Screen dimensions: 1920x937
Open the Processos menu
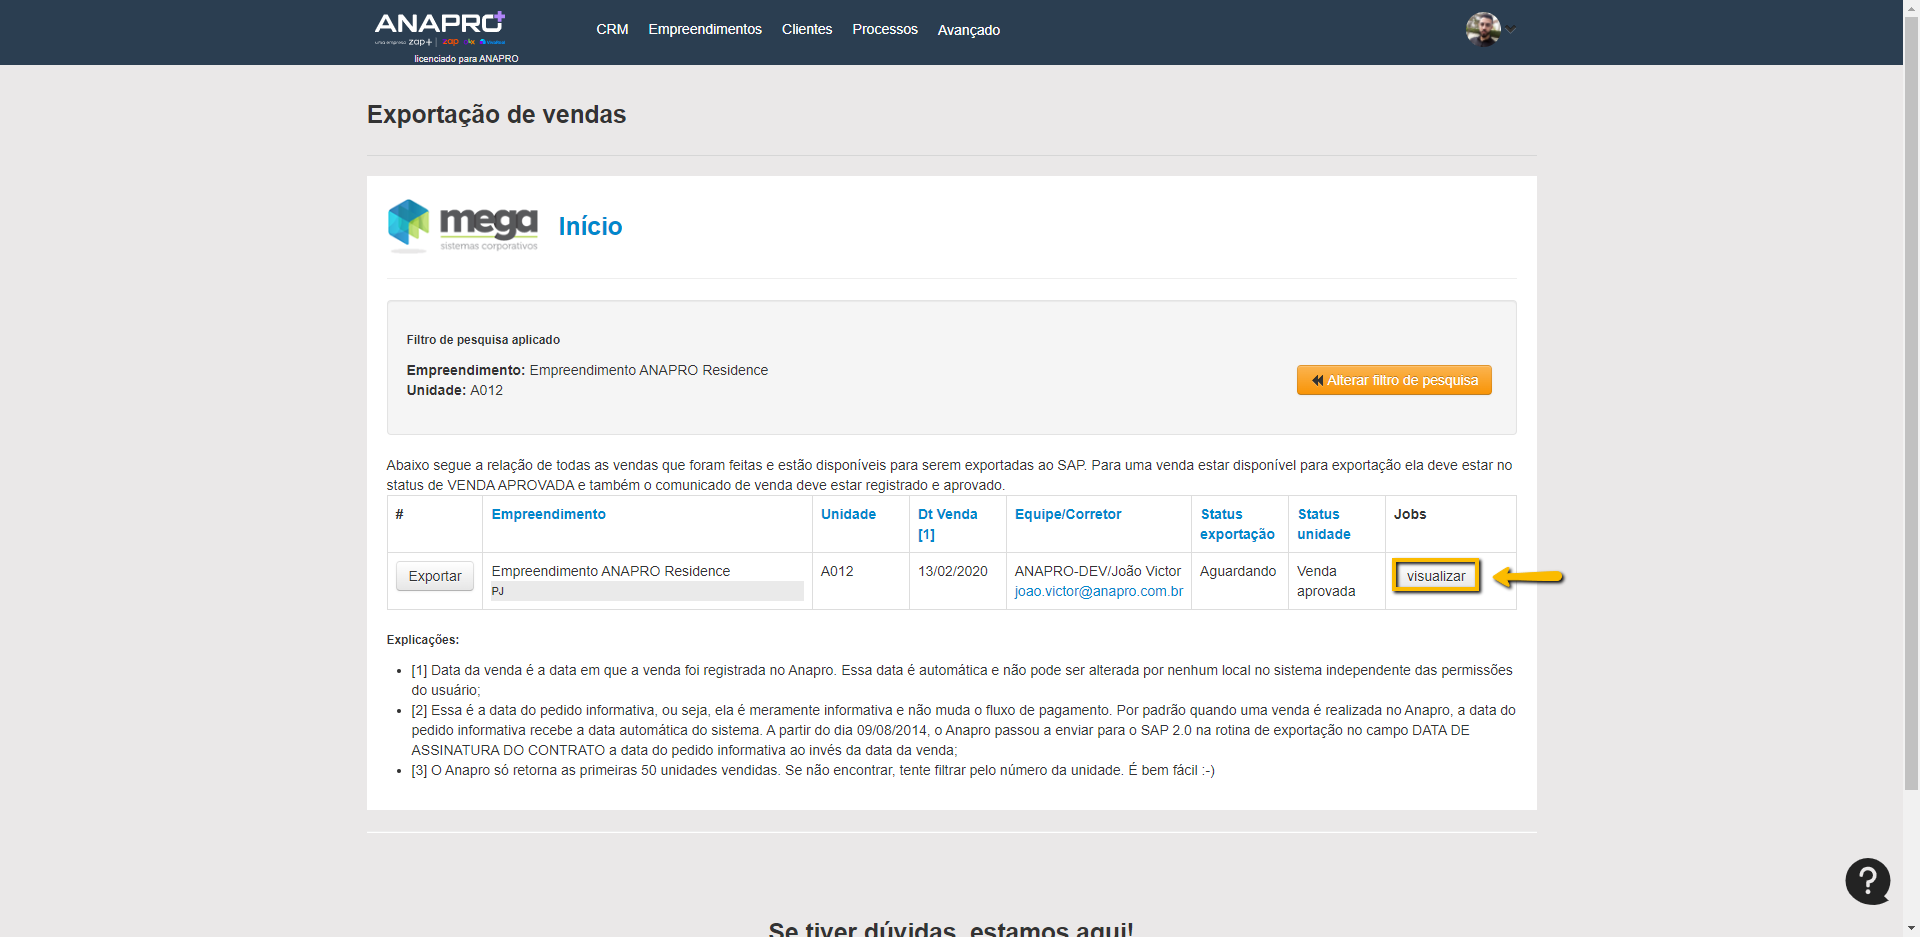884,30
